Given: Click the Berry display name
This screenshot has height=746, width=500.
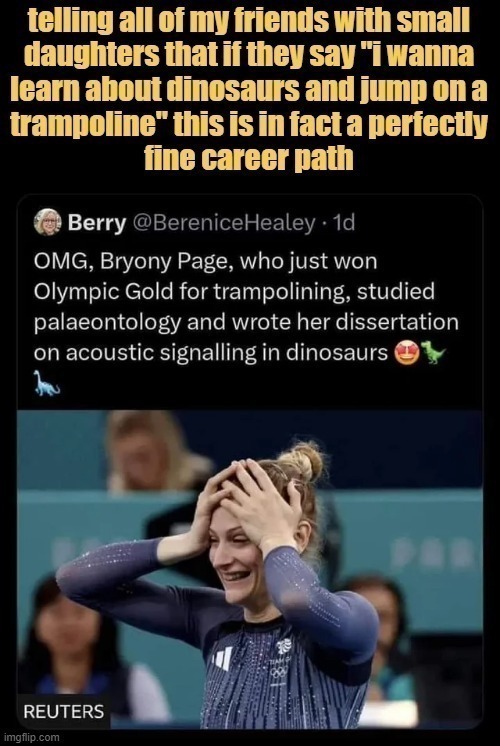Looking at the screenshot, I should (x=97, y=223).
